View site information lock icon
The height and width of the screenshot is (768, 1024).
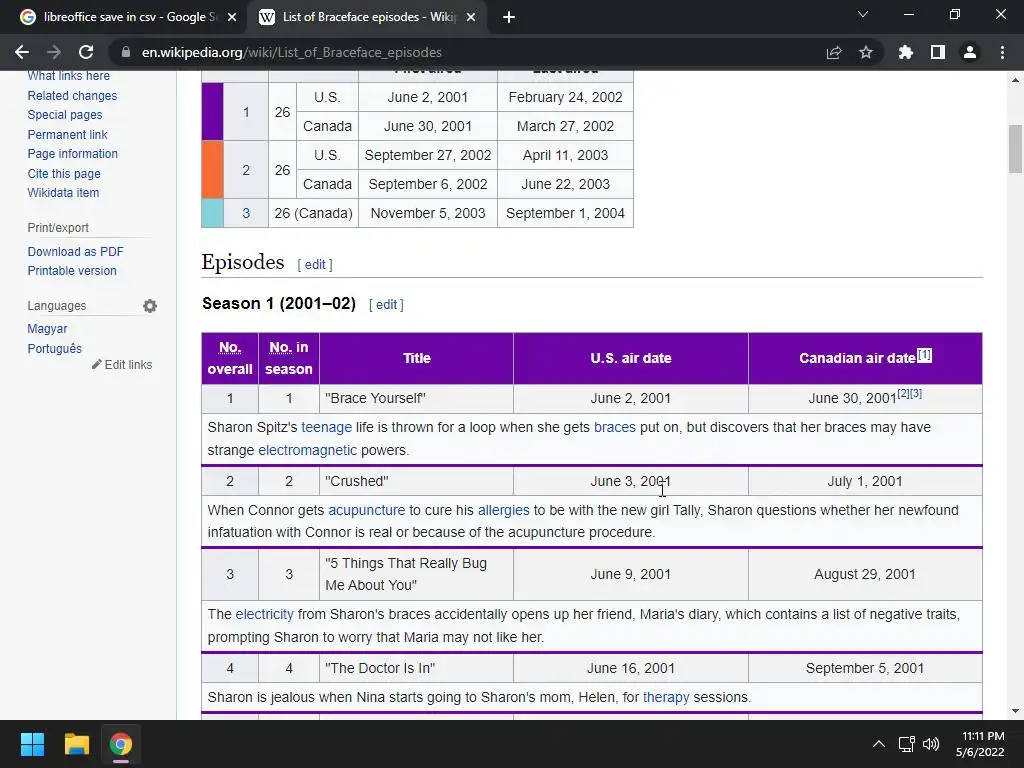pyautogui.click(x=126, y=52)
